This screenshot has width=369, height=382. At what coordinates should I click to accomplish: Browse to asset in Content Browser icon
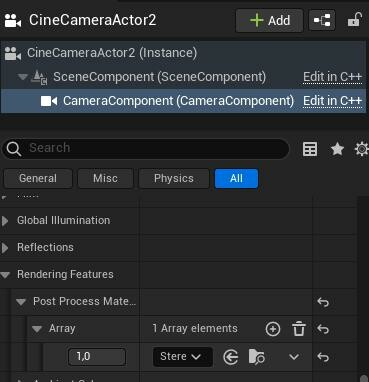257,357
